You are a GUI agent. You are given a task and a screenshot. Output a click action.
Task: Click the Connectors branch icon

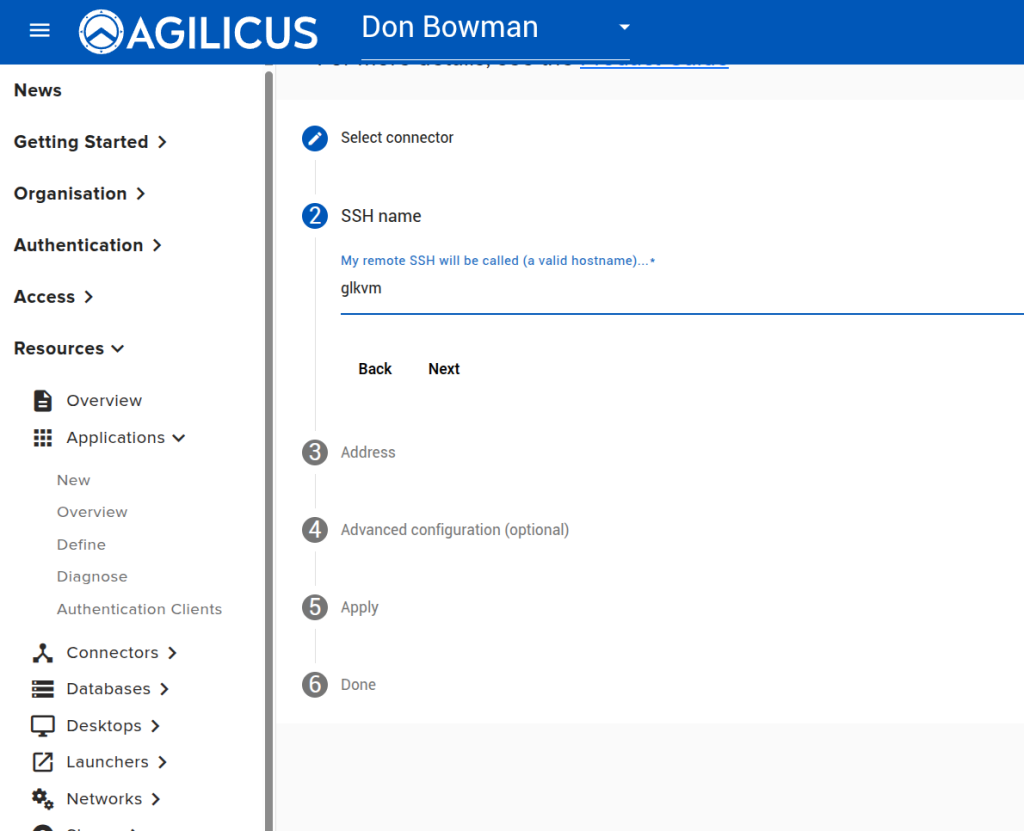(x=43, y=653)
